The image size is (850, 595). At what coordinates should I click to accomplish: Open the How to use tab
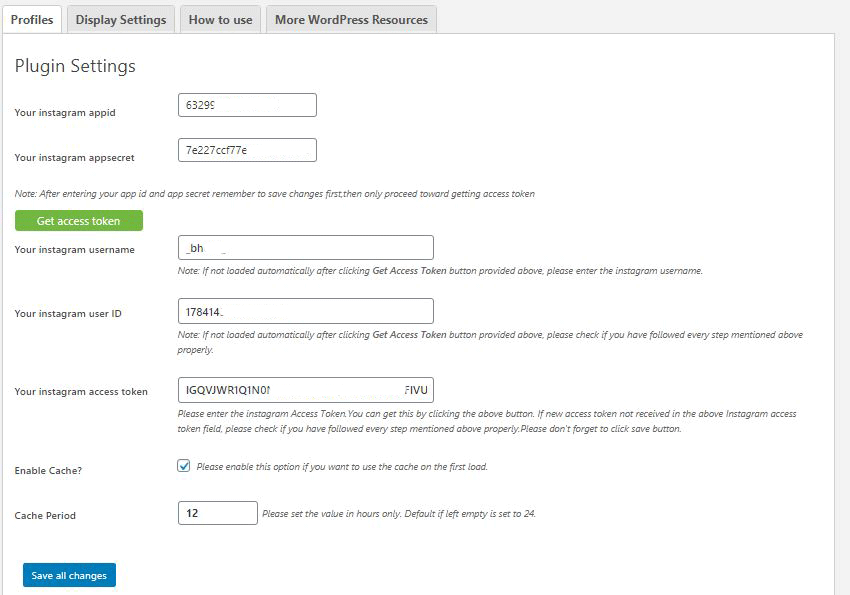(220, 20)
